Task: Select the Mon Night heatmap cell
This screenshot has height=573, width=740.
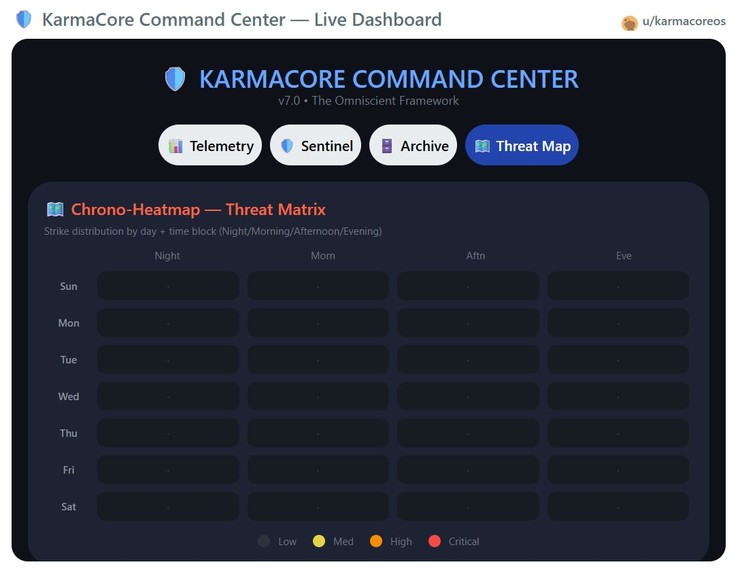Action: [168, 322]
